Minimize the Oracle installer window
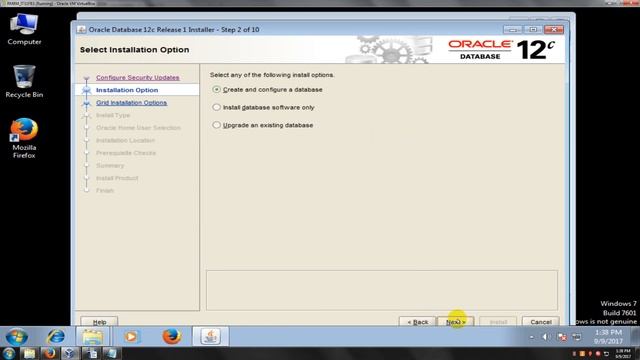This screenshot has height=360, width=640. [513, 29]
